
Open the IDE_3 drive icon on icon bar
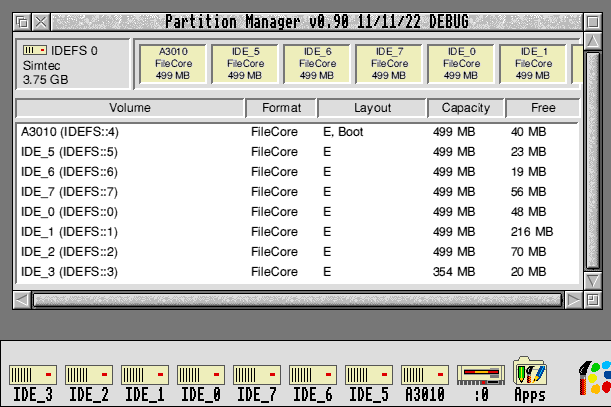[x=33, y=383]
